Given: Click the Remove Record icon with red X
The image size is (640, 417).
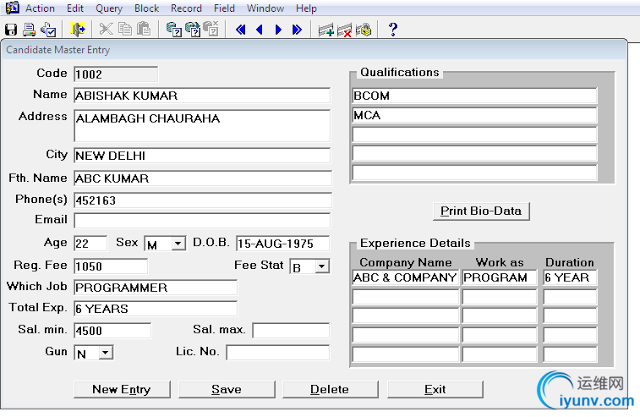Looking at the screenshot, I should tap(345, 29).
